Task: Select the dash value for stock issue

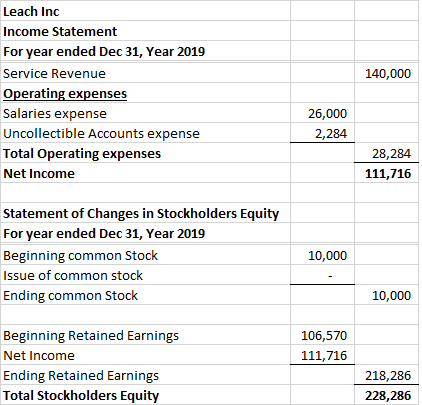Action: coord(330,276)
